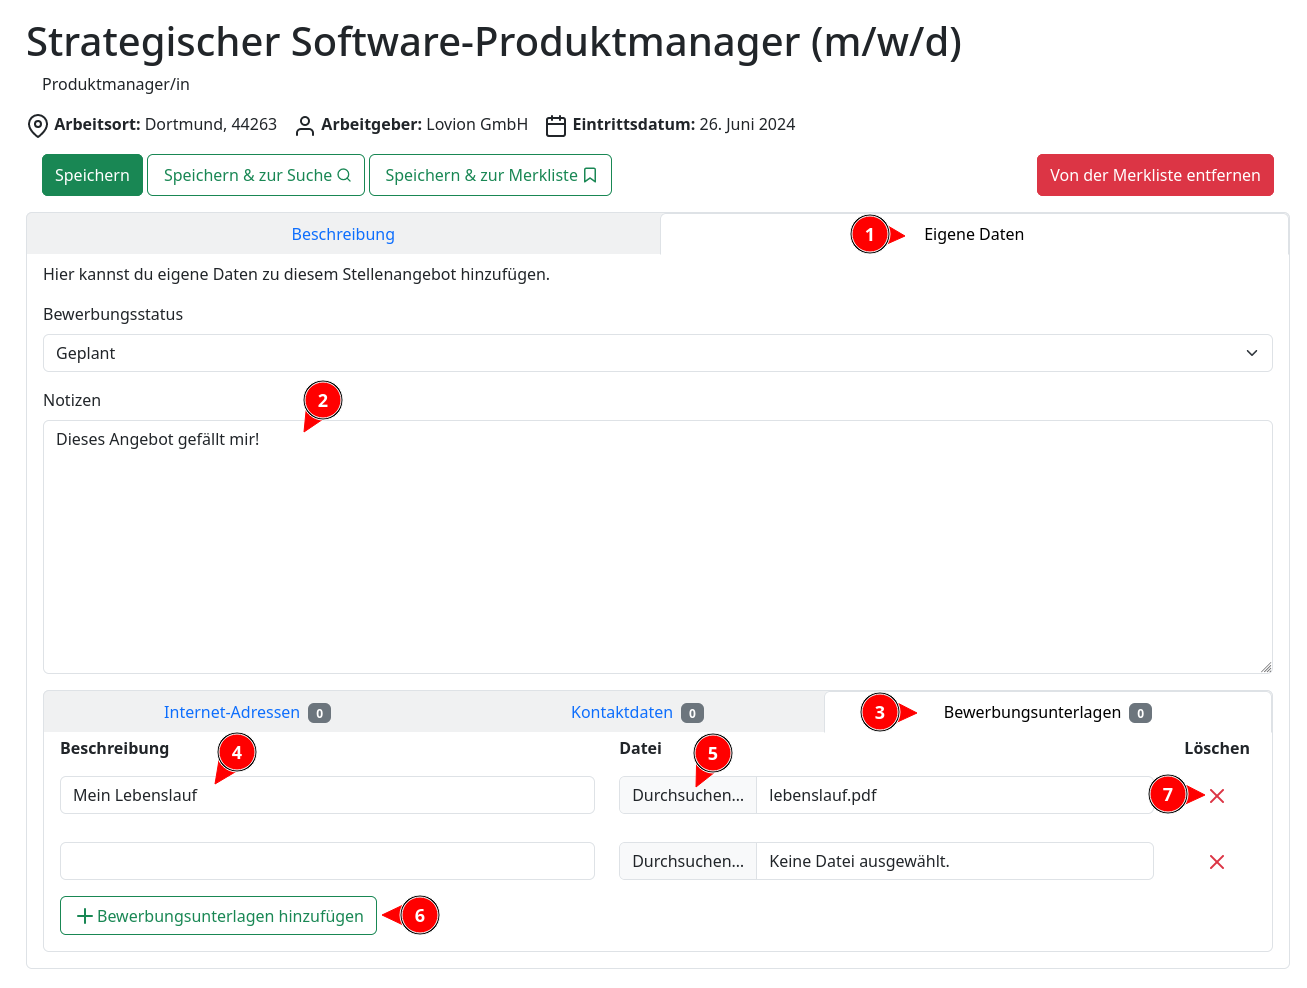Click the Strategischer Software-Produktmanager page title
Viewport: 1307px width, 988px height.
coord(494,42)
